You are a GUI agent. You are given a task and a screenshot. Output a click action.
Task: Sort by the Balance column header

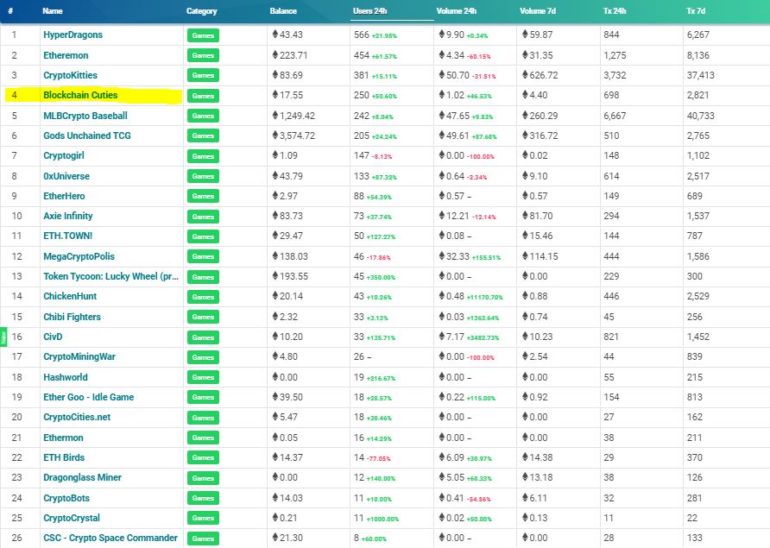click(x=283, y=11)
